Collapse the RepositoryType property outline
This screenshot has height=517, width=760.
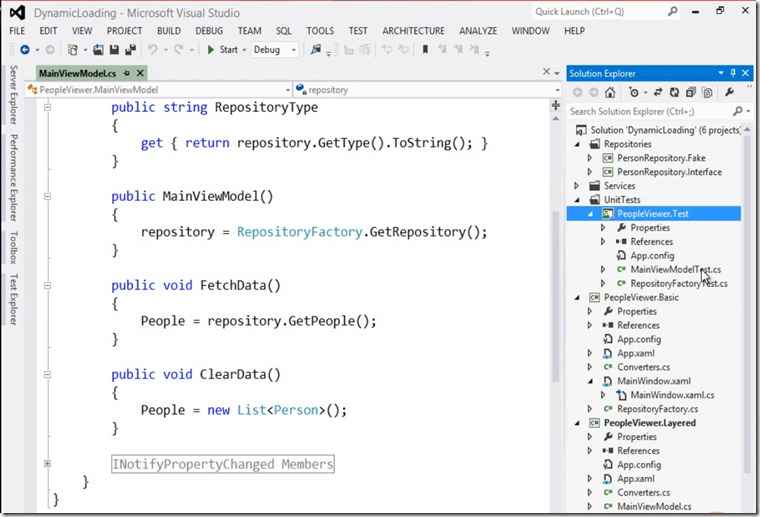(48, 107)
